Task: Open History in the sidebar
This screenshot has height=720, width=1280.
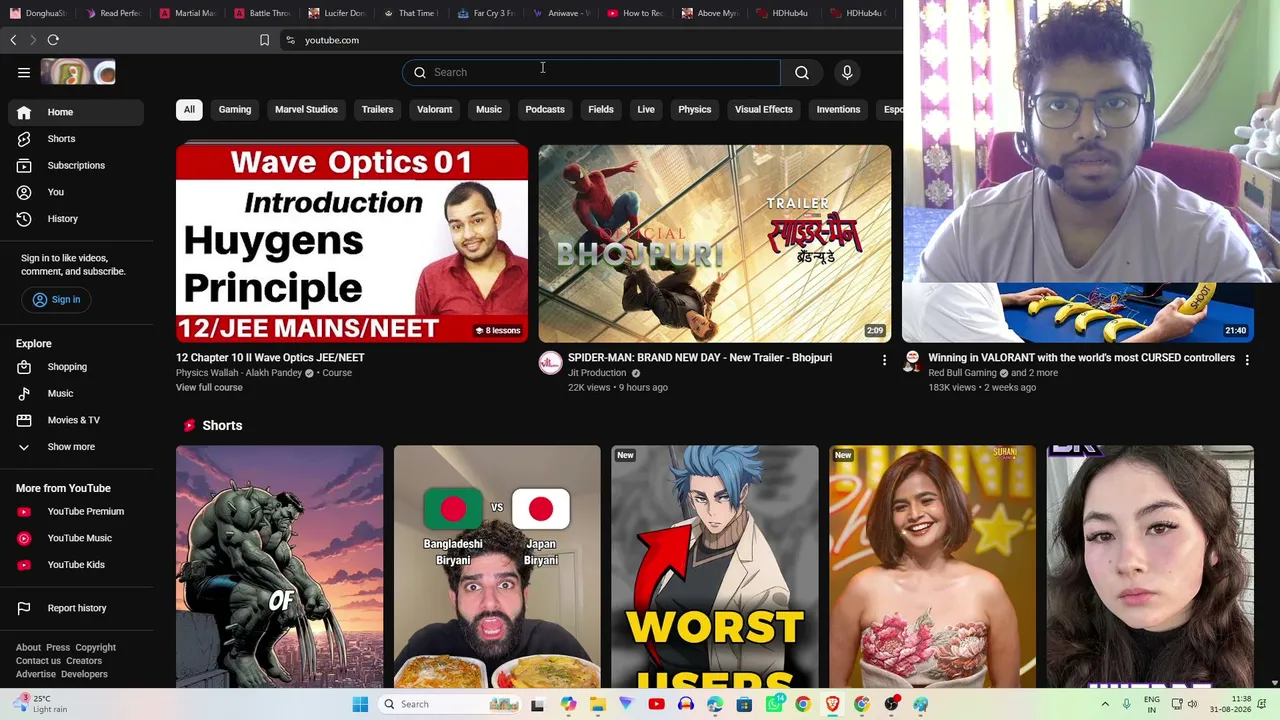Action: tap(76, 219)
